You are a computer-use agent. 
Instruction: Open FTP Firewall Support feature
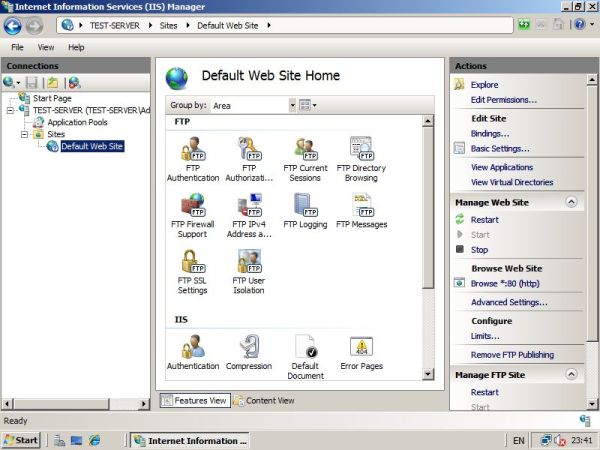click(x=192, y=215)
